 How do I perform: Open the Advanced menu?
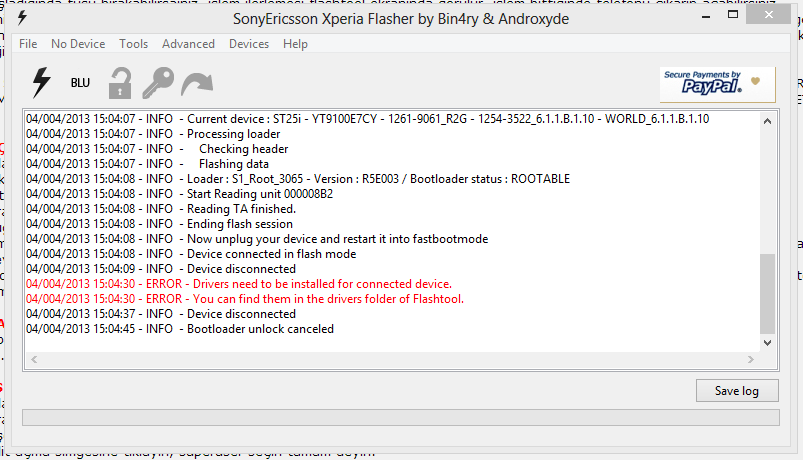pos(188,44)
